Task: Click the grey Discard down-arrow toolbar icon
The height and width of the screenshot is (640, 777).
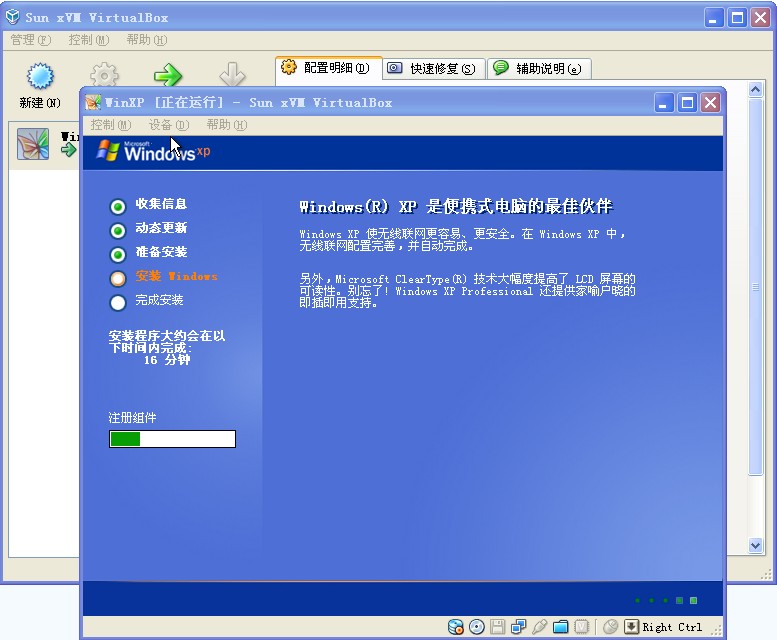Action: pos(232,74)
